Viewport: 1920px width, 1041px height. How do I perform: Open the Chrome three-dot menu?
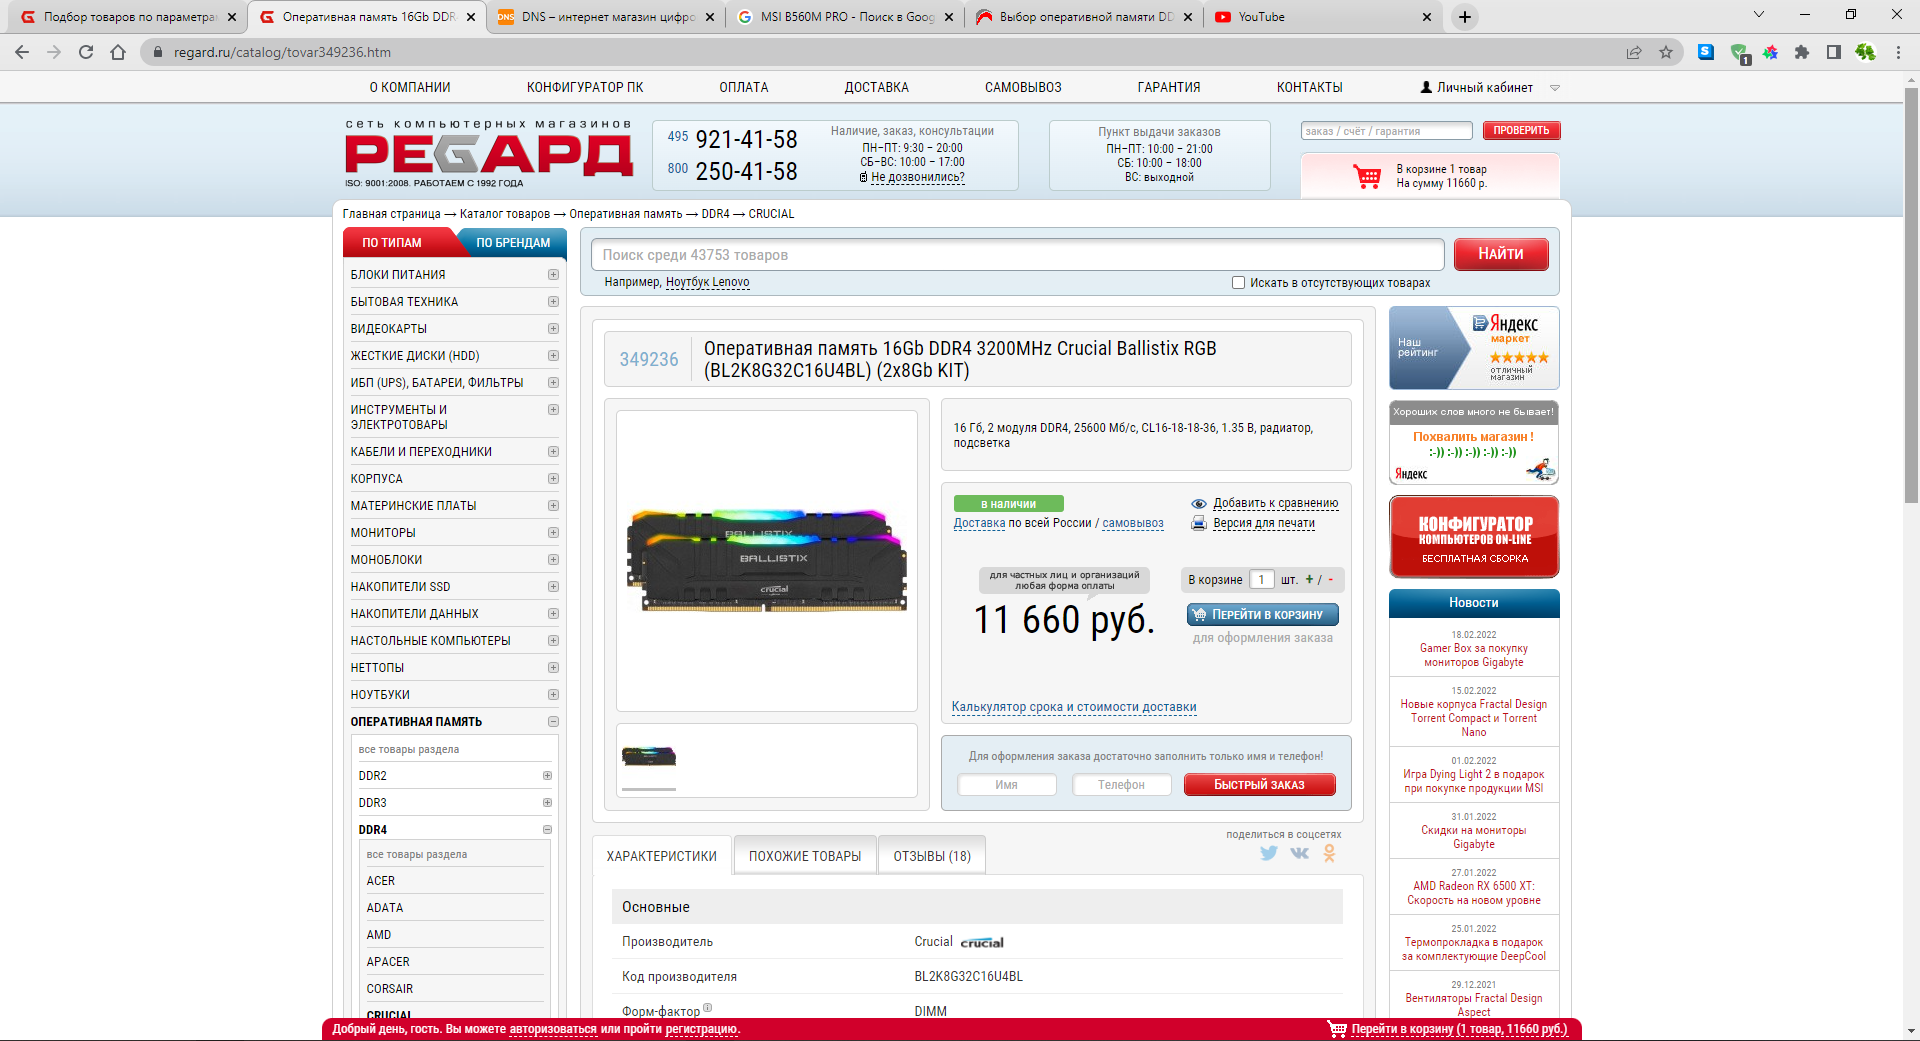pos(1898,52)
